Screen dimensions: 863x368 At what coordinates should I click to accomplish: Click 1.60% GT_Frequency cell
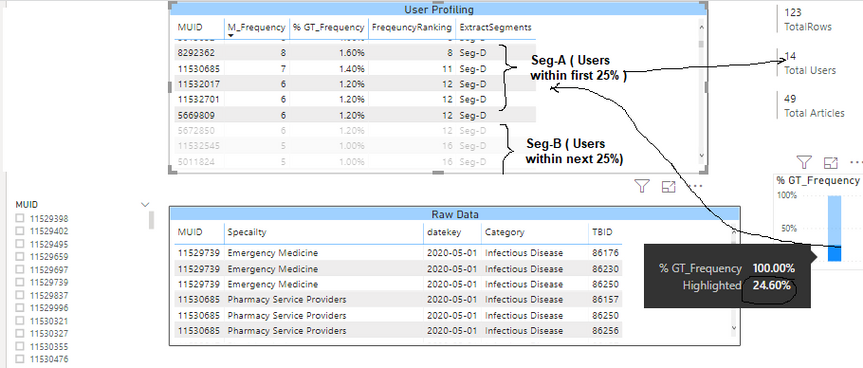[352, 53]
